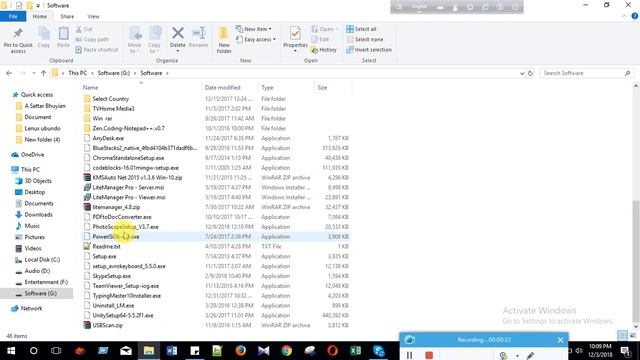The width and height of the screenshot is (640, 360).
Task: Open the File menu tab
Action: [13, 16]
